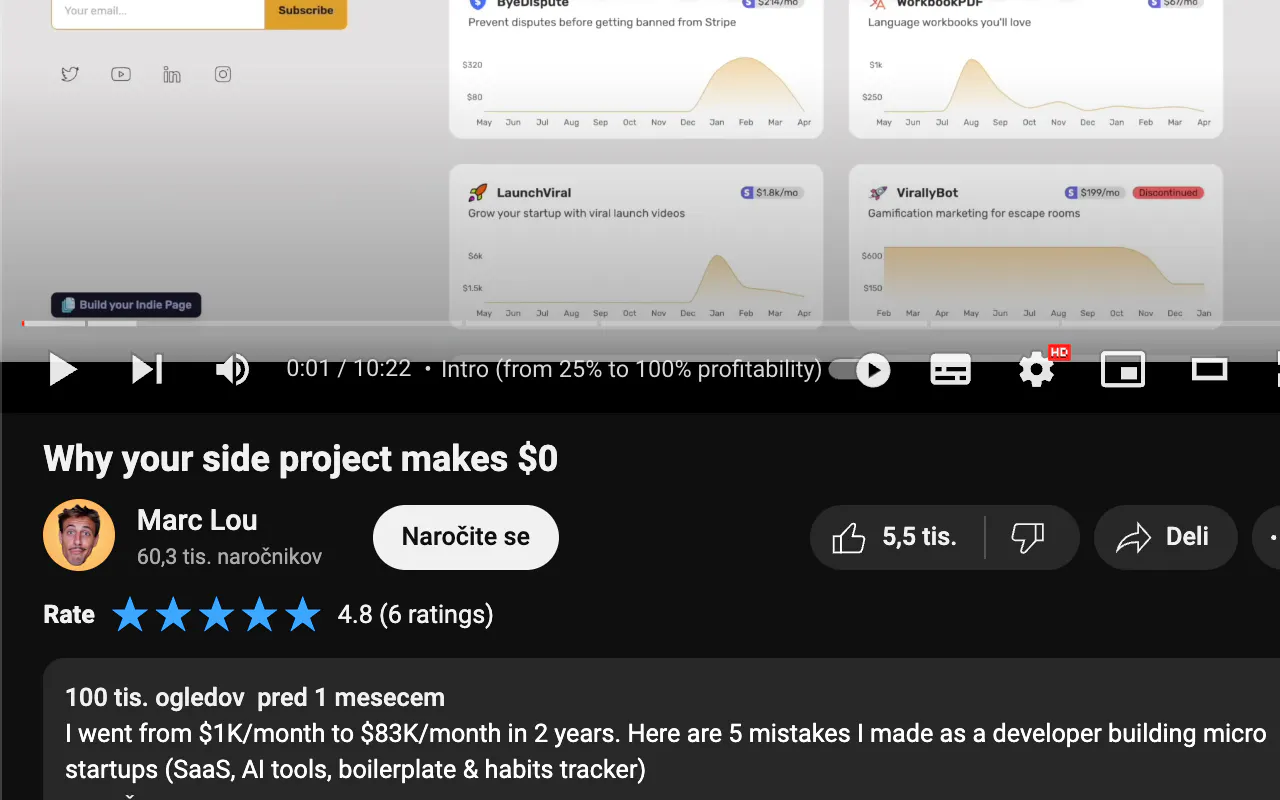Click the Instagram icon in the video

pos(223,74)
